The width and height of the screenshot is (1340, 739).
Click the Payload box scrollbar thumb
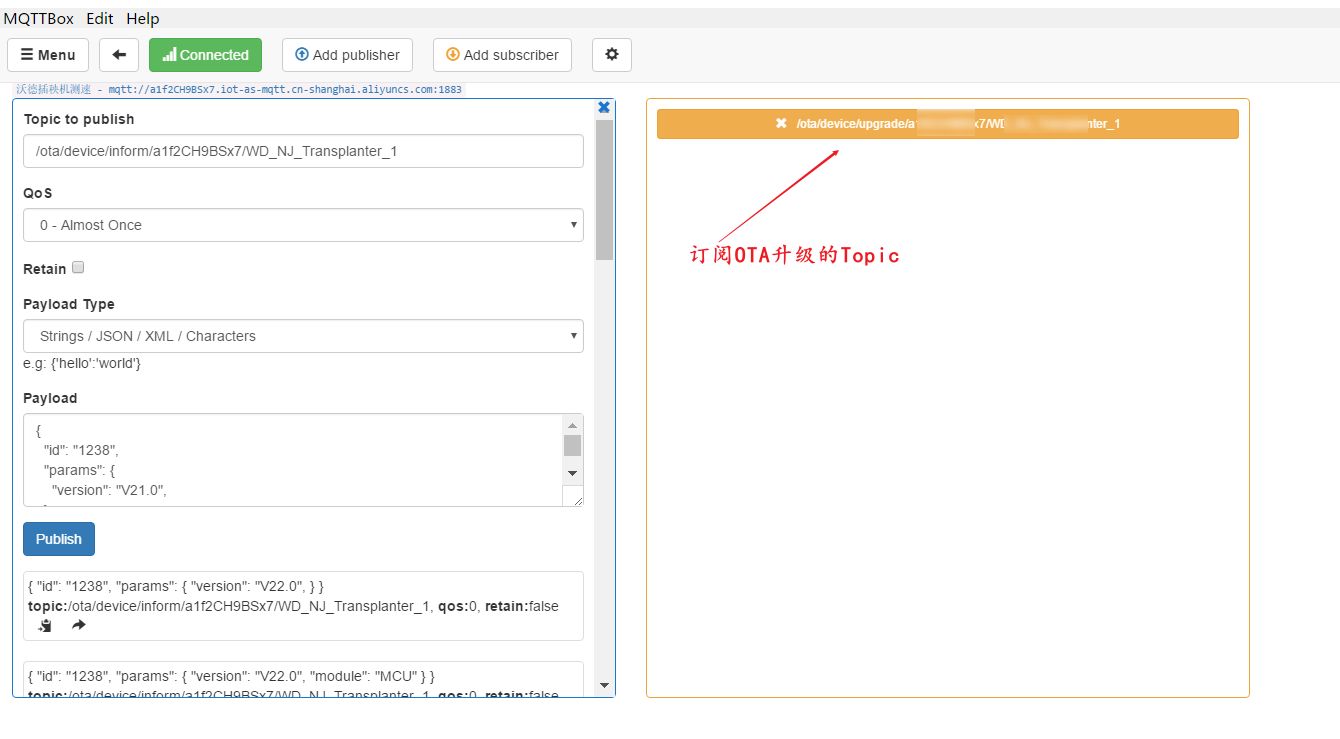tap(572, 445)
